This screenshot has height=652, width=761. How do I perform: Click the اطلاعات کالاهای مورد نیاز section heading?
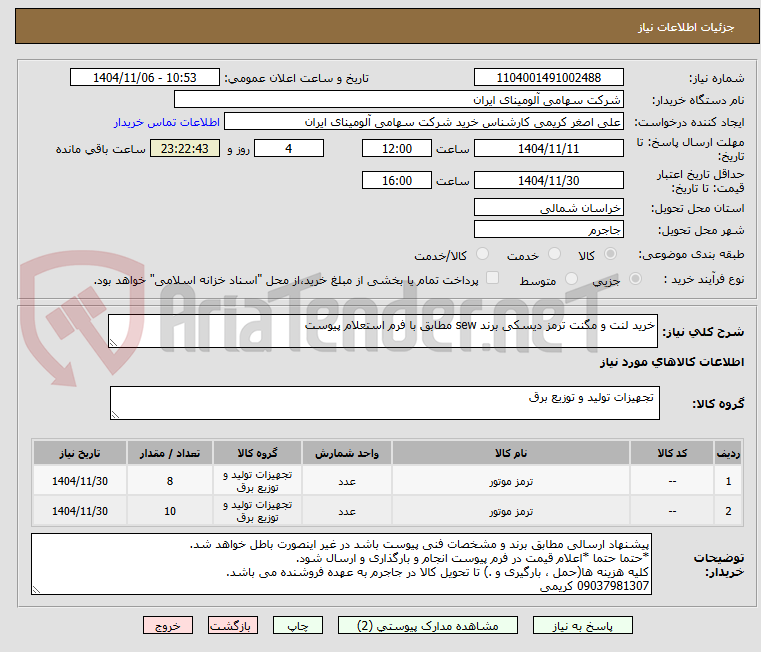672,362
